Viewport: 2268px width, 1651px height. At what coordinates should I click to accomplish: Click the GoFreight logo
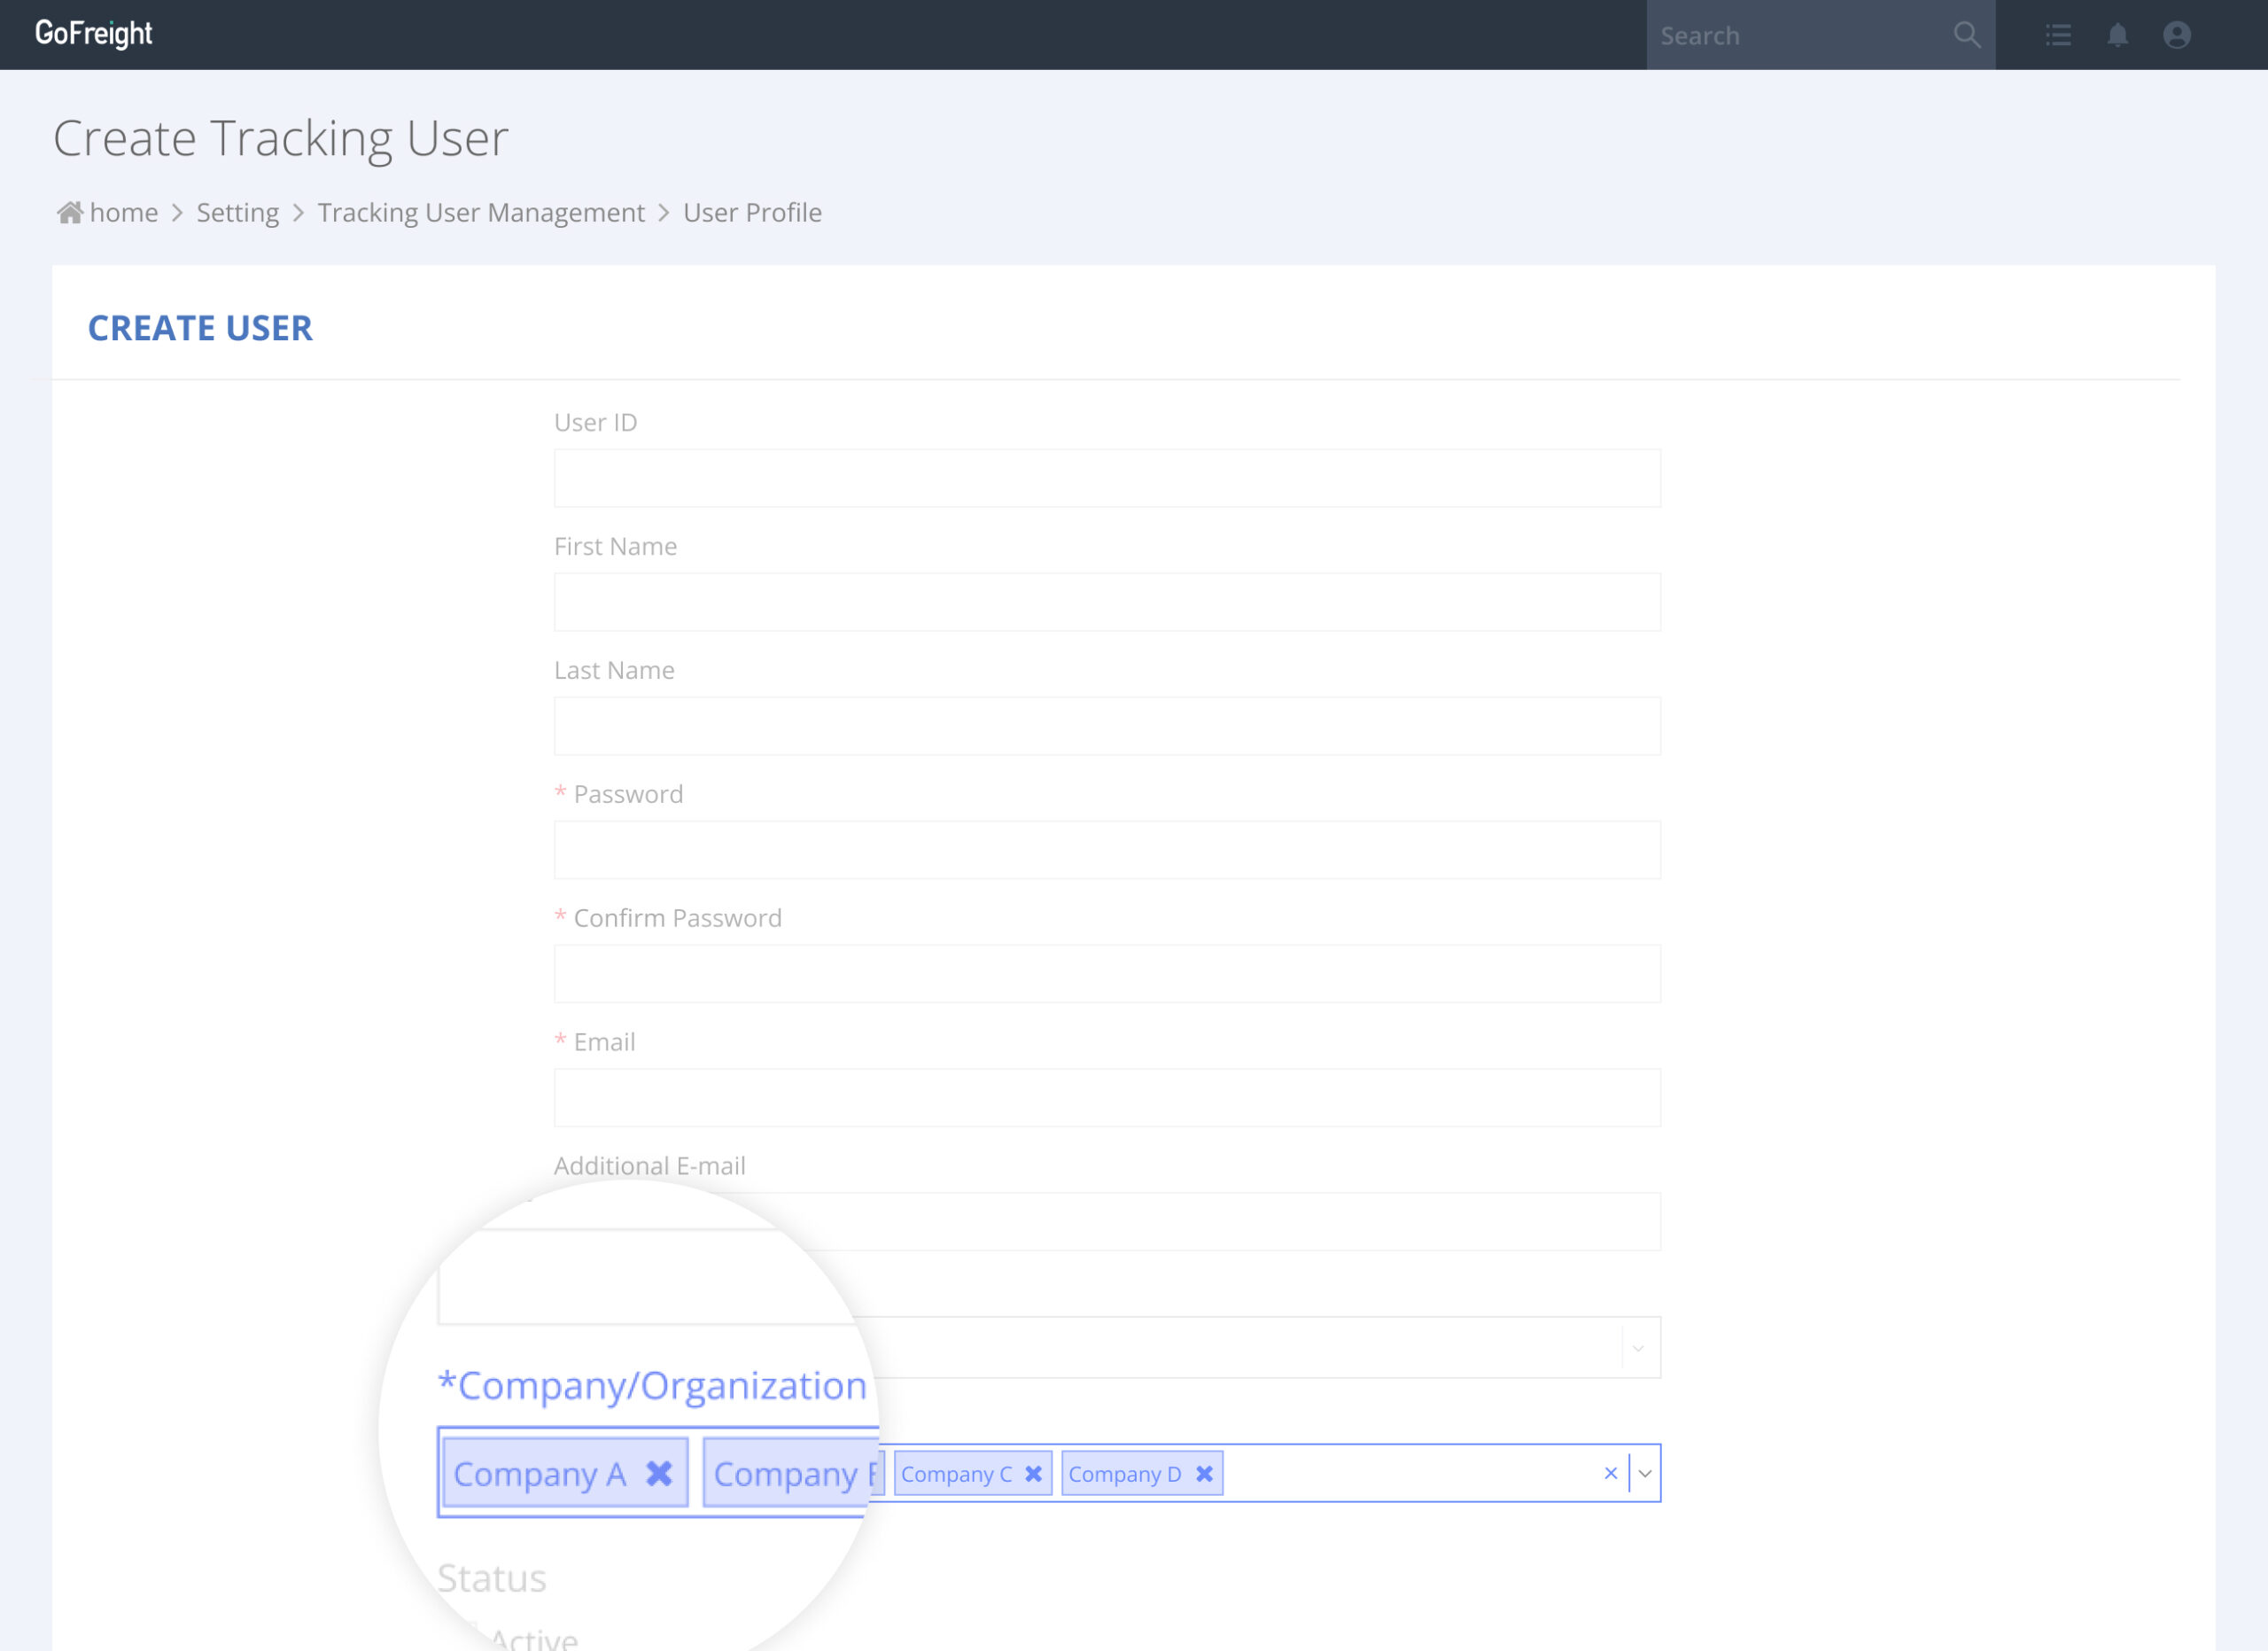pyautogui.click(x=94, y=33)
